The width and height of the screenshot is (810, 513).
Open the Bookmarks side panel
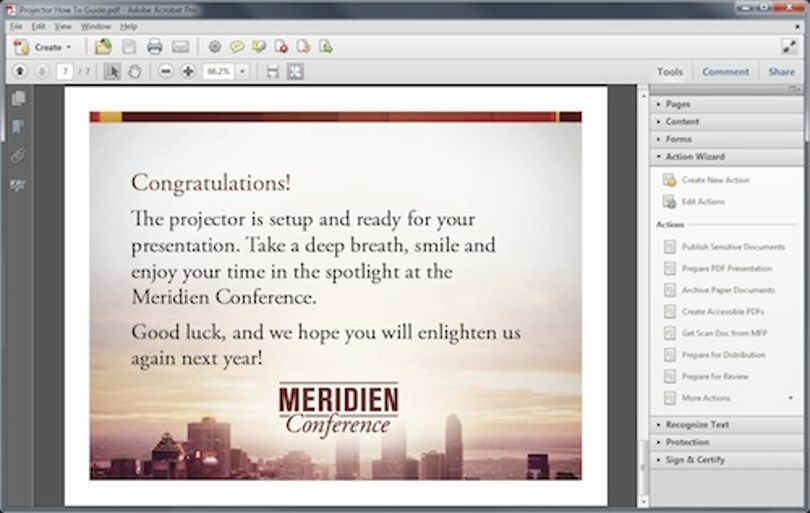pyautogui.click(x=18, y=127)
